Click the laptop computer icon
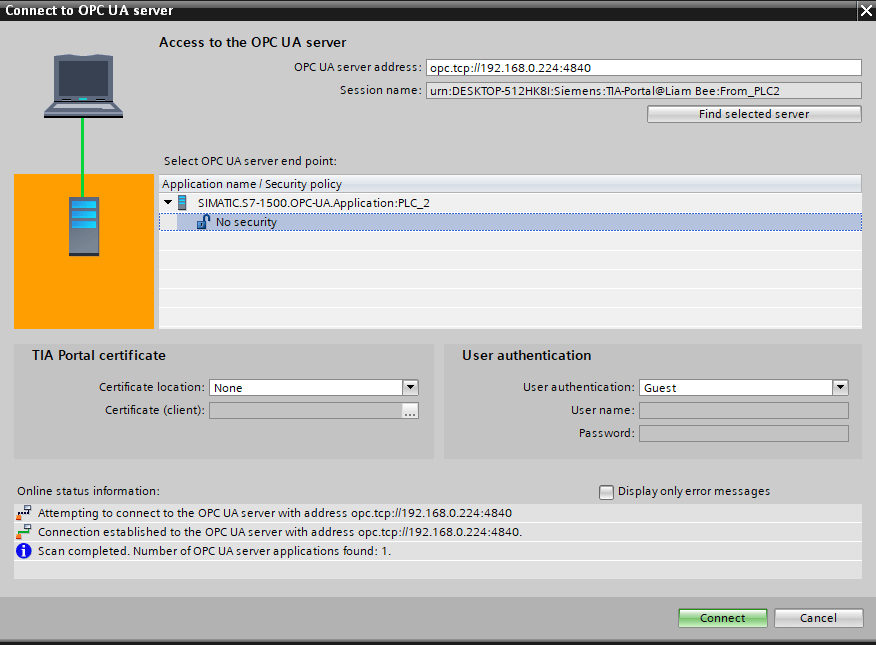The width and height of the screenshot is (876, 645). (x=83, y=86)
